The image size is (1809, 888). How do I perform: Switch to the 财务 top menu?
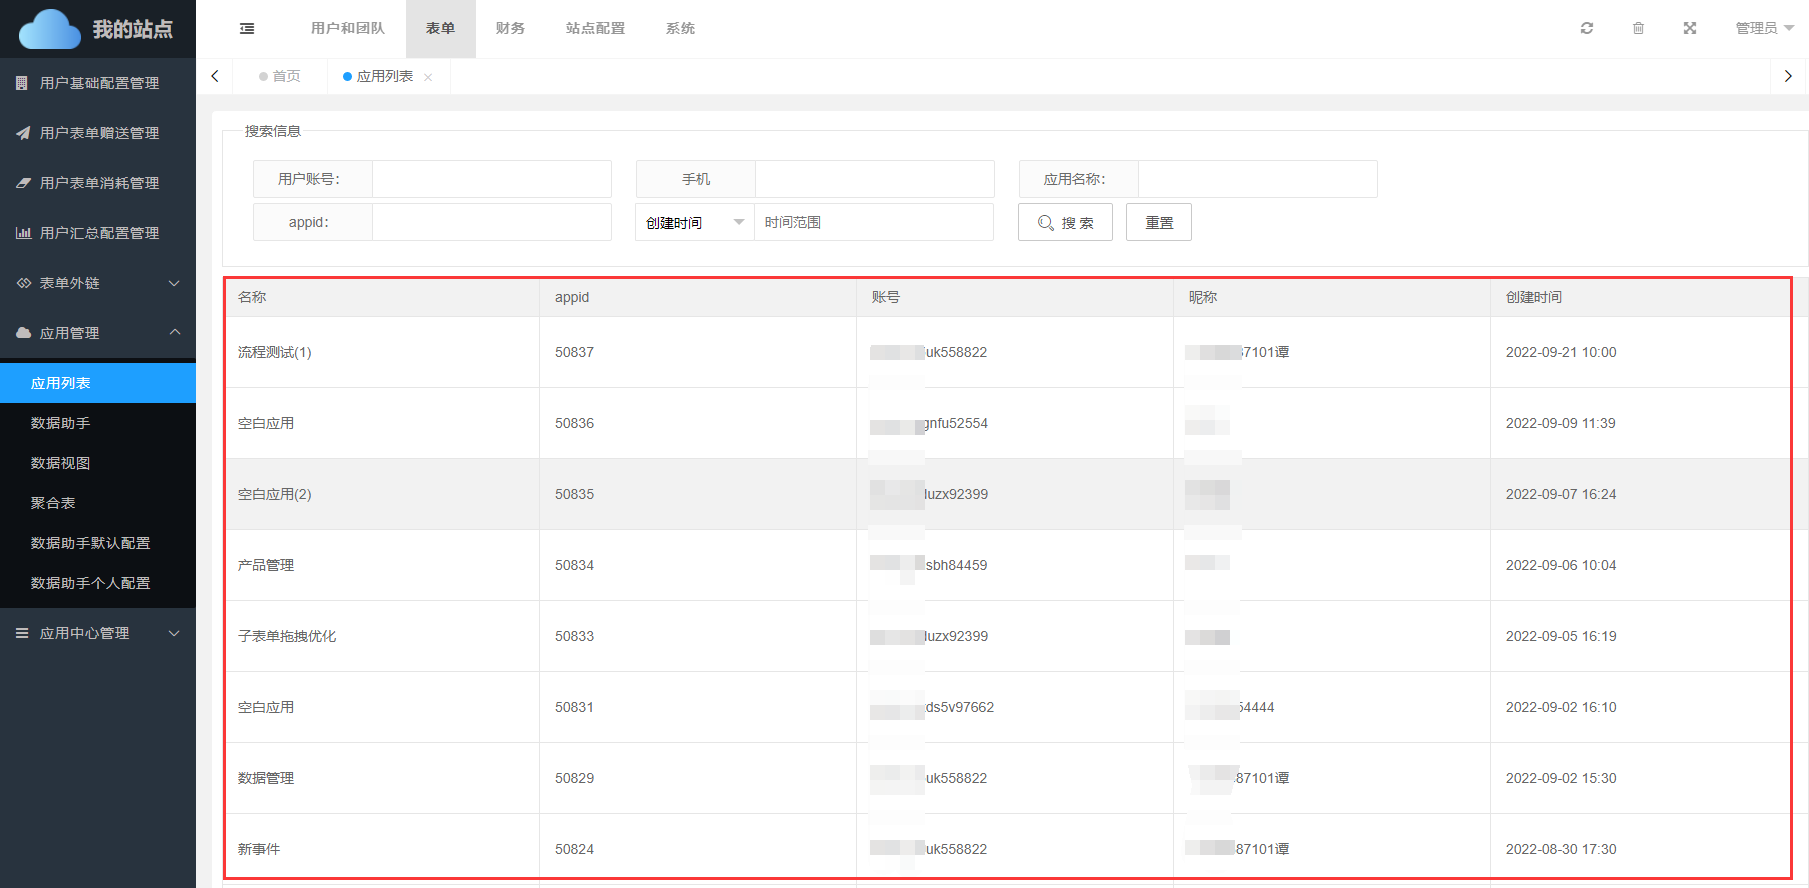click(510, 28)
